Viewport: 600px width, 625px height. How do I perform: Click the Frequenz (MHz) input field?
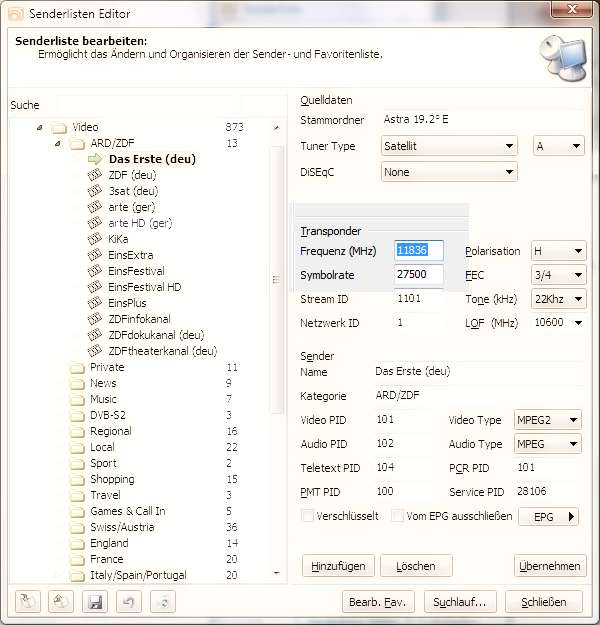coord(419,251)
